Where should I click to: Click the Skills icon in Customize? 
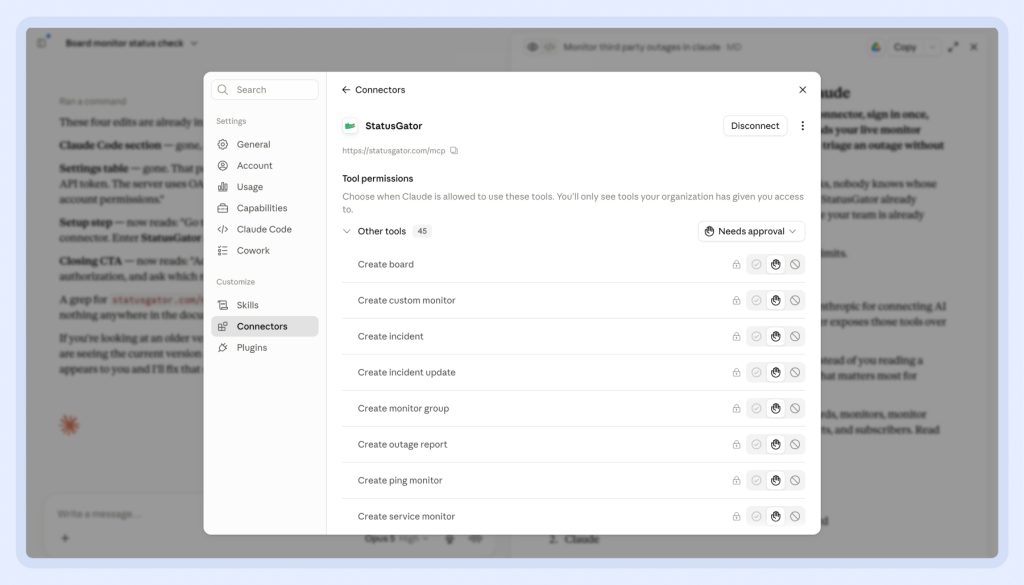pos(223,305)
